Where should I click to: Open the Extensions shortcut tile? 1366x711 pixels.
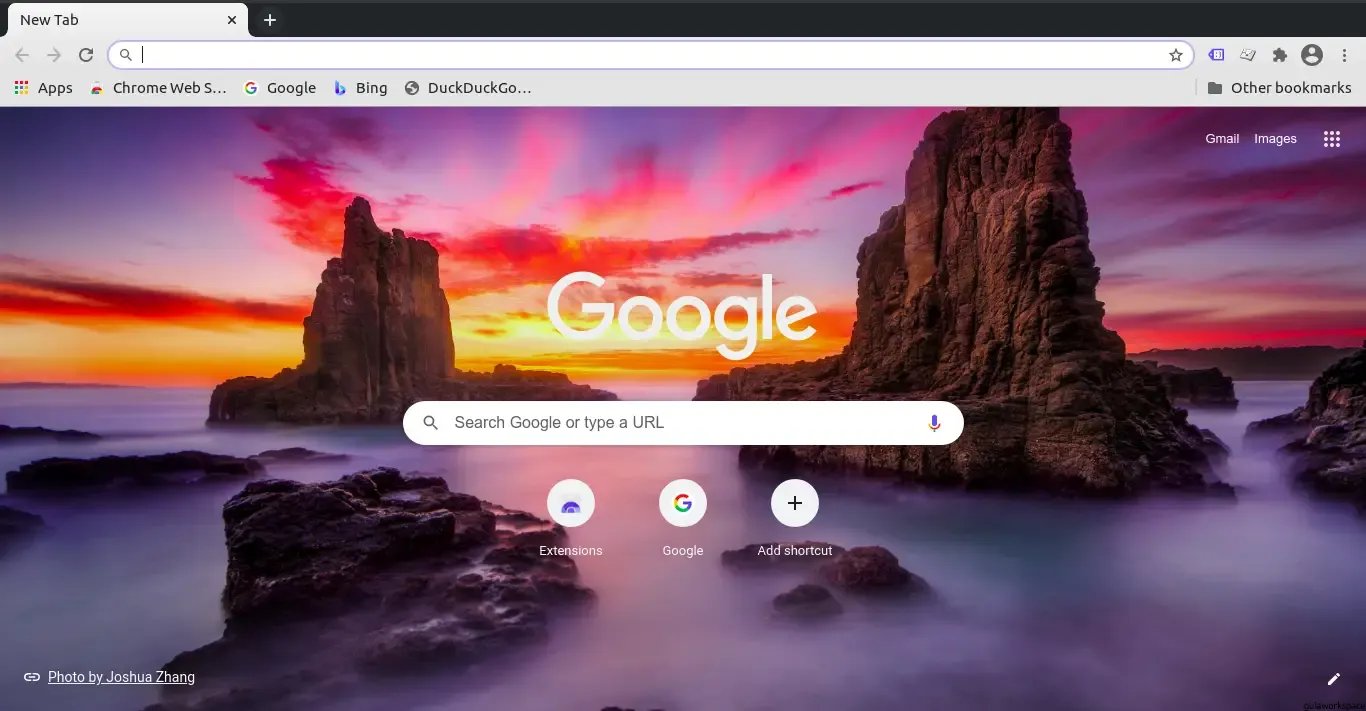(x=571, y=519)
